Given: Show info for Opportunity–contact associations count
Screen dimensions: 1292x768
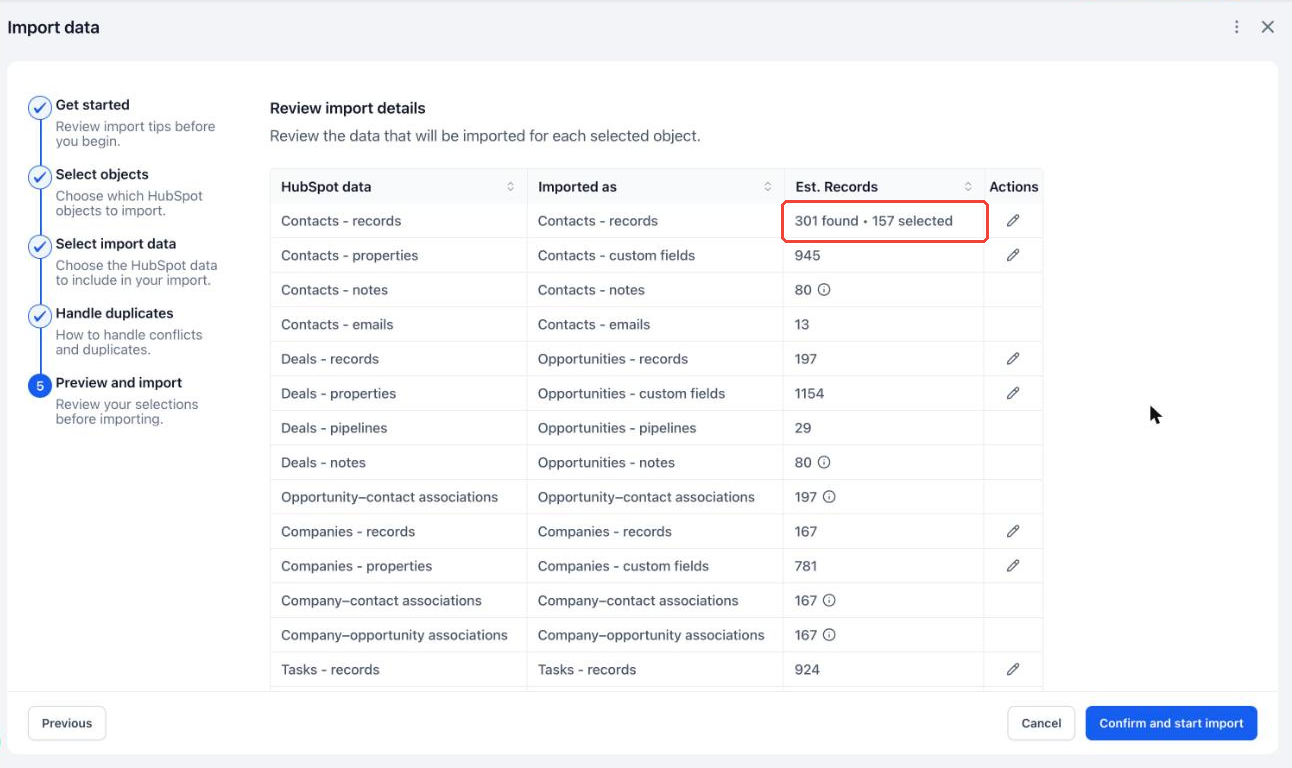Looking at the screenshot, I should pyautogui.click(x=829, y=497).
